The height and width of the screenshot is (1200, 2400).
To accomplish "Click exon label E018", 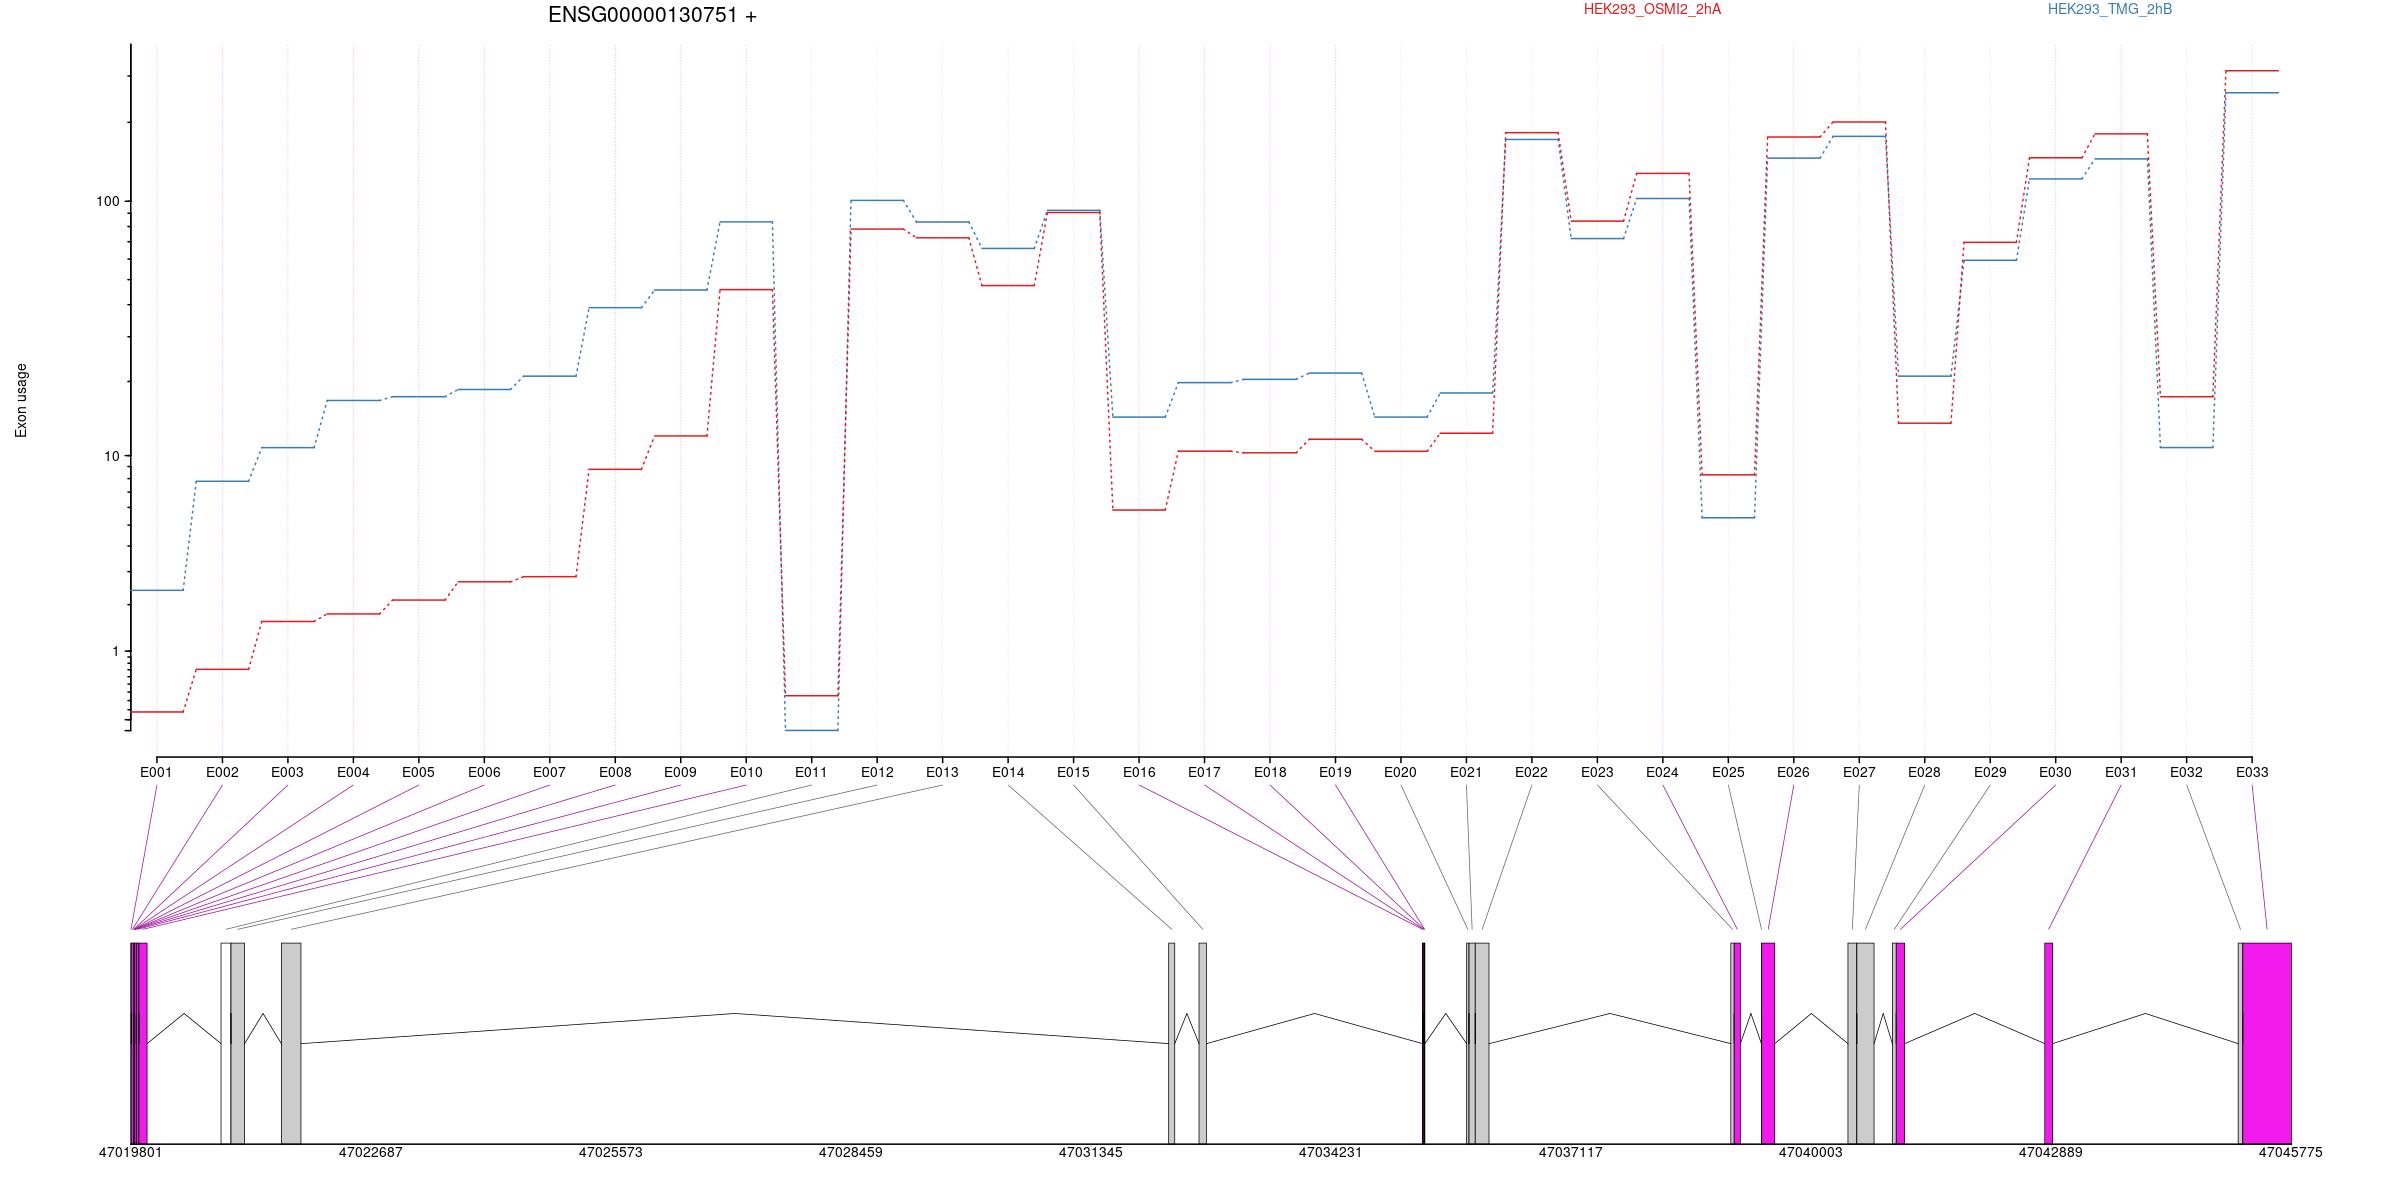I will tap(1270, 772).
